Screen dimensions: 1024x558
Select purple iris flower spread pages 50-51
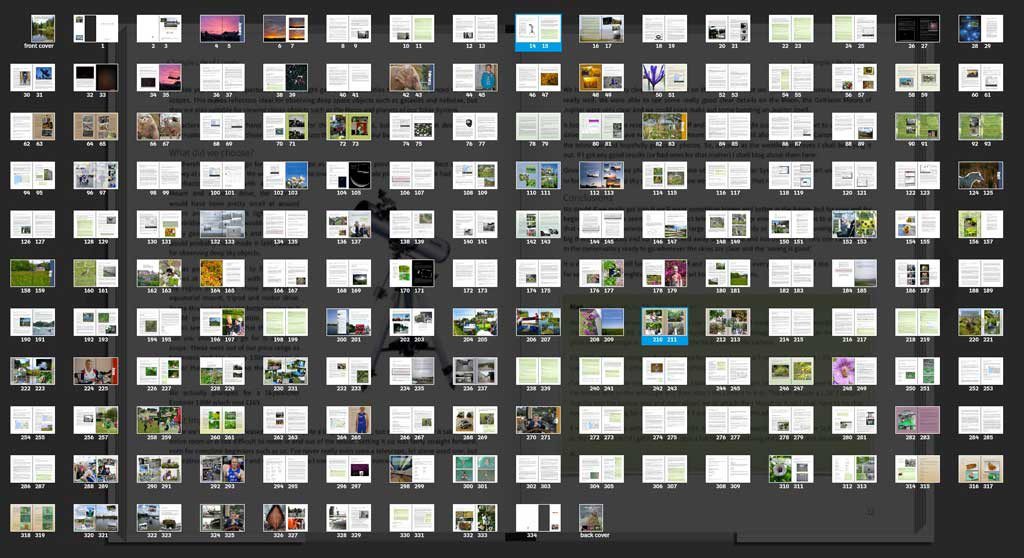click(664, 78)
